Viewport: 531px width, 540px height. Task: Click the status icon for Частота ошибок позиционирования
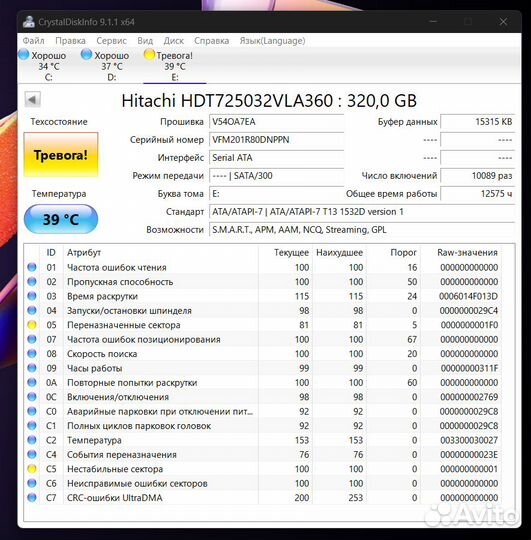[x=32, y=339]
